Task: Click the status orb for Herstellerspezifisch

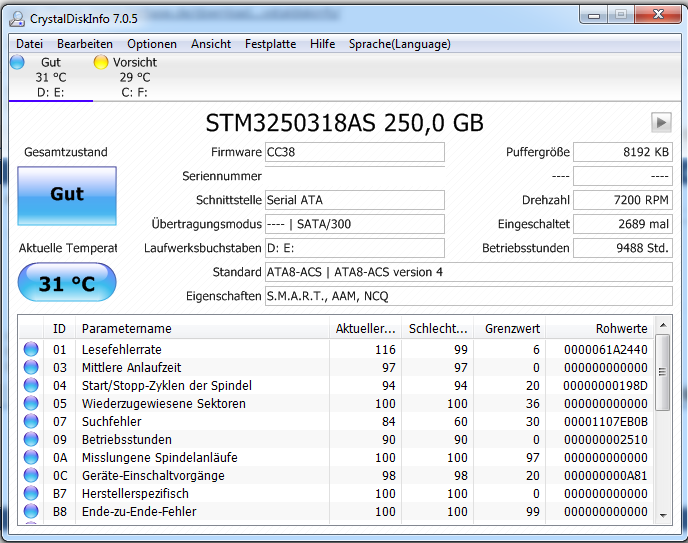Action: [31, 493]
